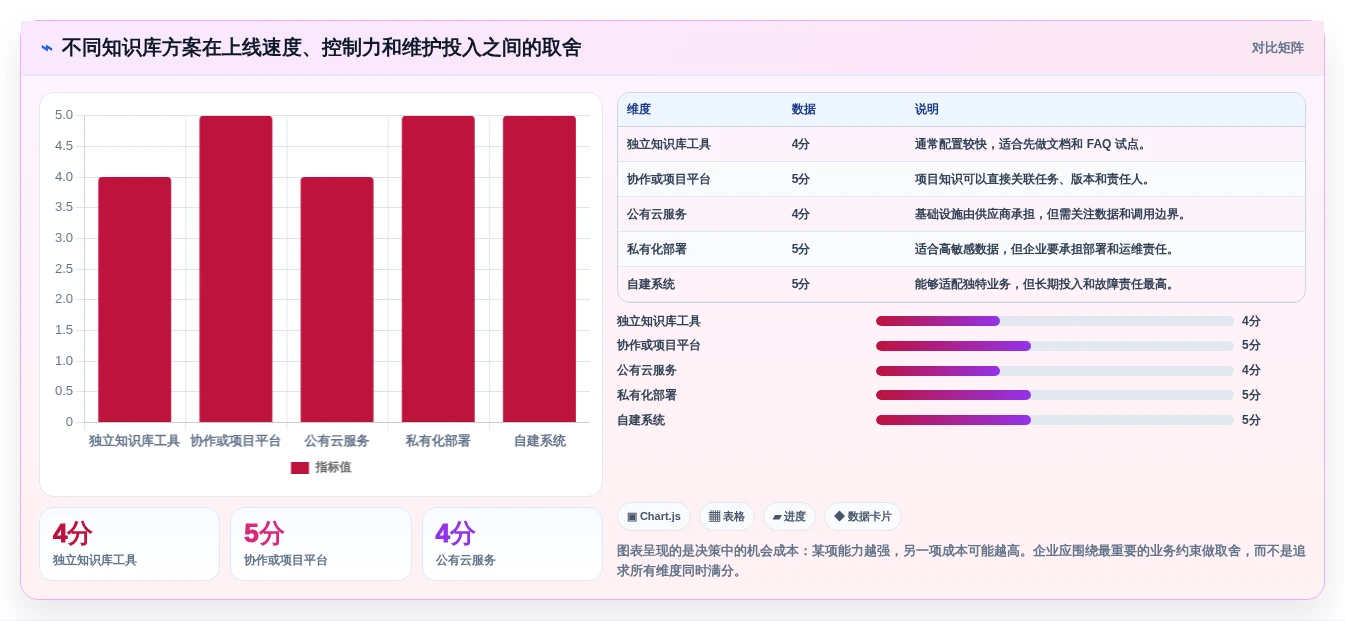Click the 私有化部署 progress bar
Image resolution: width=1345 pixels, height=621 pixels.
pos(1055,395)
